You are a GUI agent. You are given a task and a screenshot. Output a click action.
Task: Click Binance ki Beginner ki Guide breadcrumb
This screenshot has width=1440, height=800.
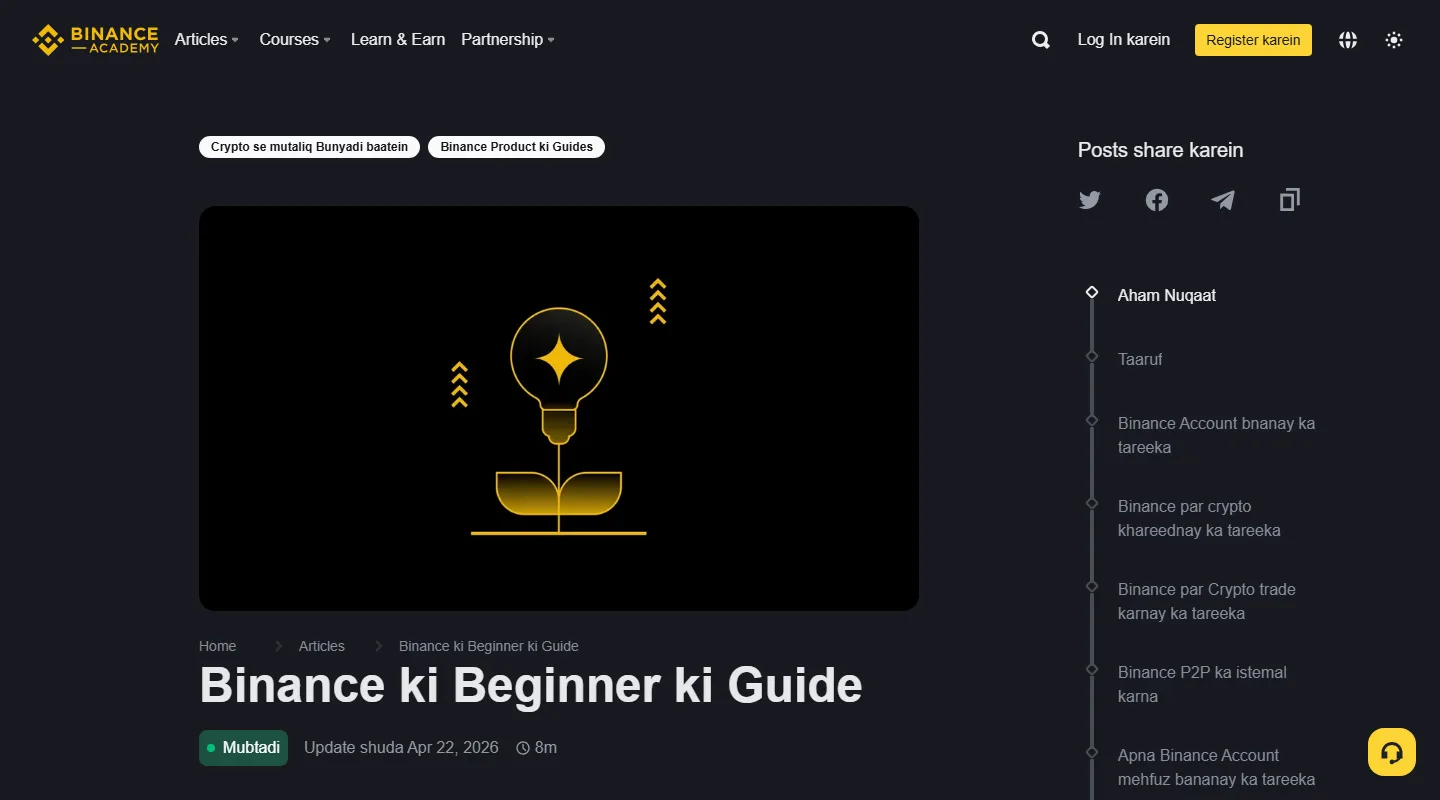pyautogui.click(x=489, y=646)
